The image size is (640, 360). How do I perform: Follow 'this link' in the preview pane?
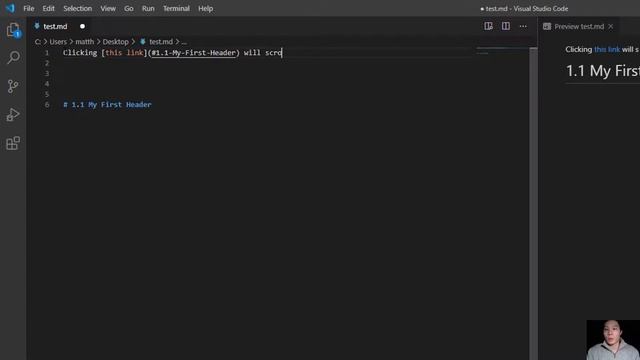607,49
